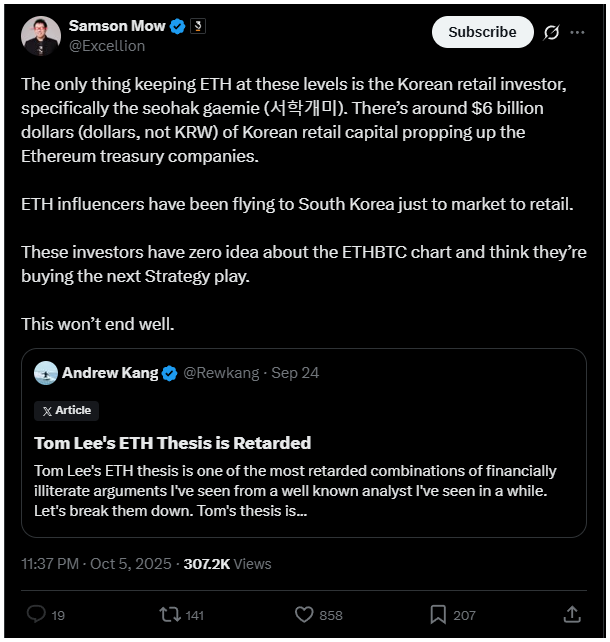Viewport: 610px width, 642px height.
Task: Click the reply comment icon
Action: 36,614
